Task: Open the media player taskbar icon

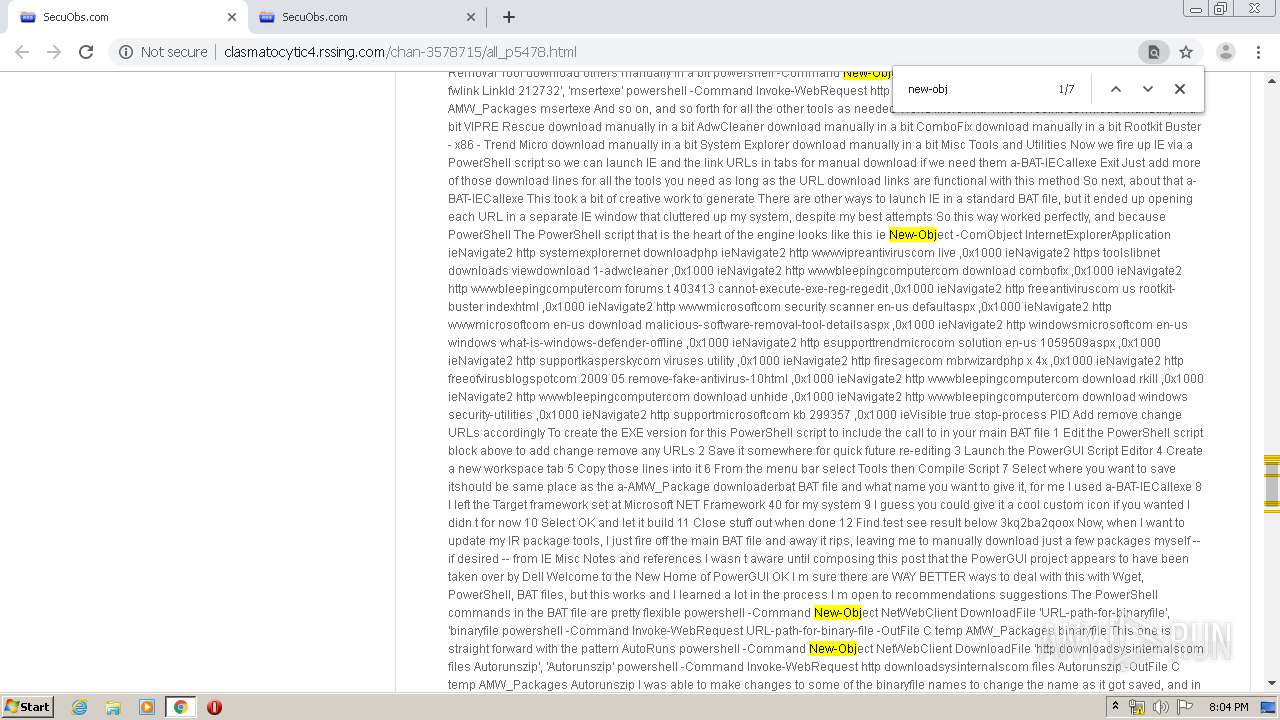Action: pos(147,707)
